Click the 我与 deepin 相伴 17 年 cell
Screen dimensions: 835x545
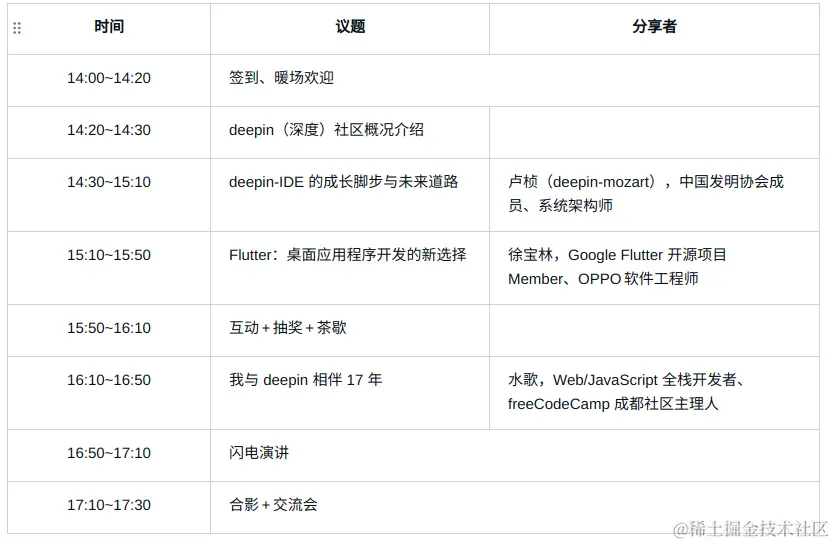[305, 380]
